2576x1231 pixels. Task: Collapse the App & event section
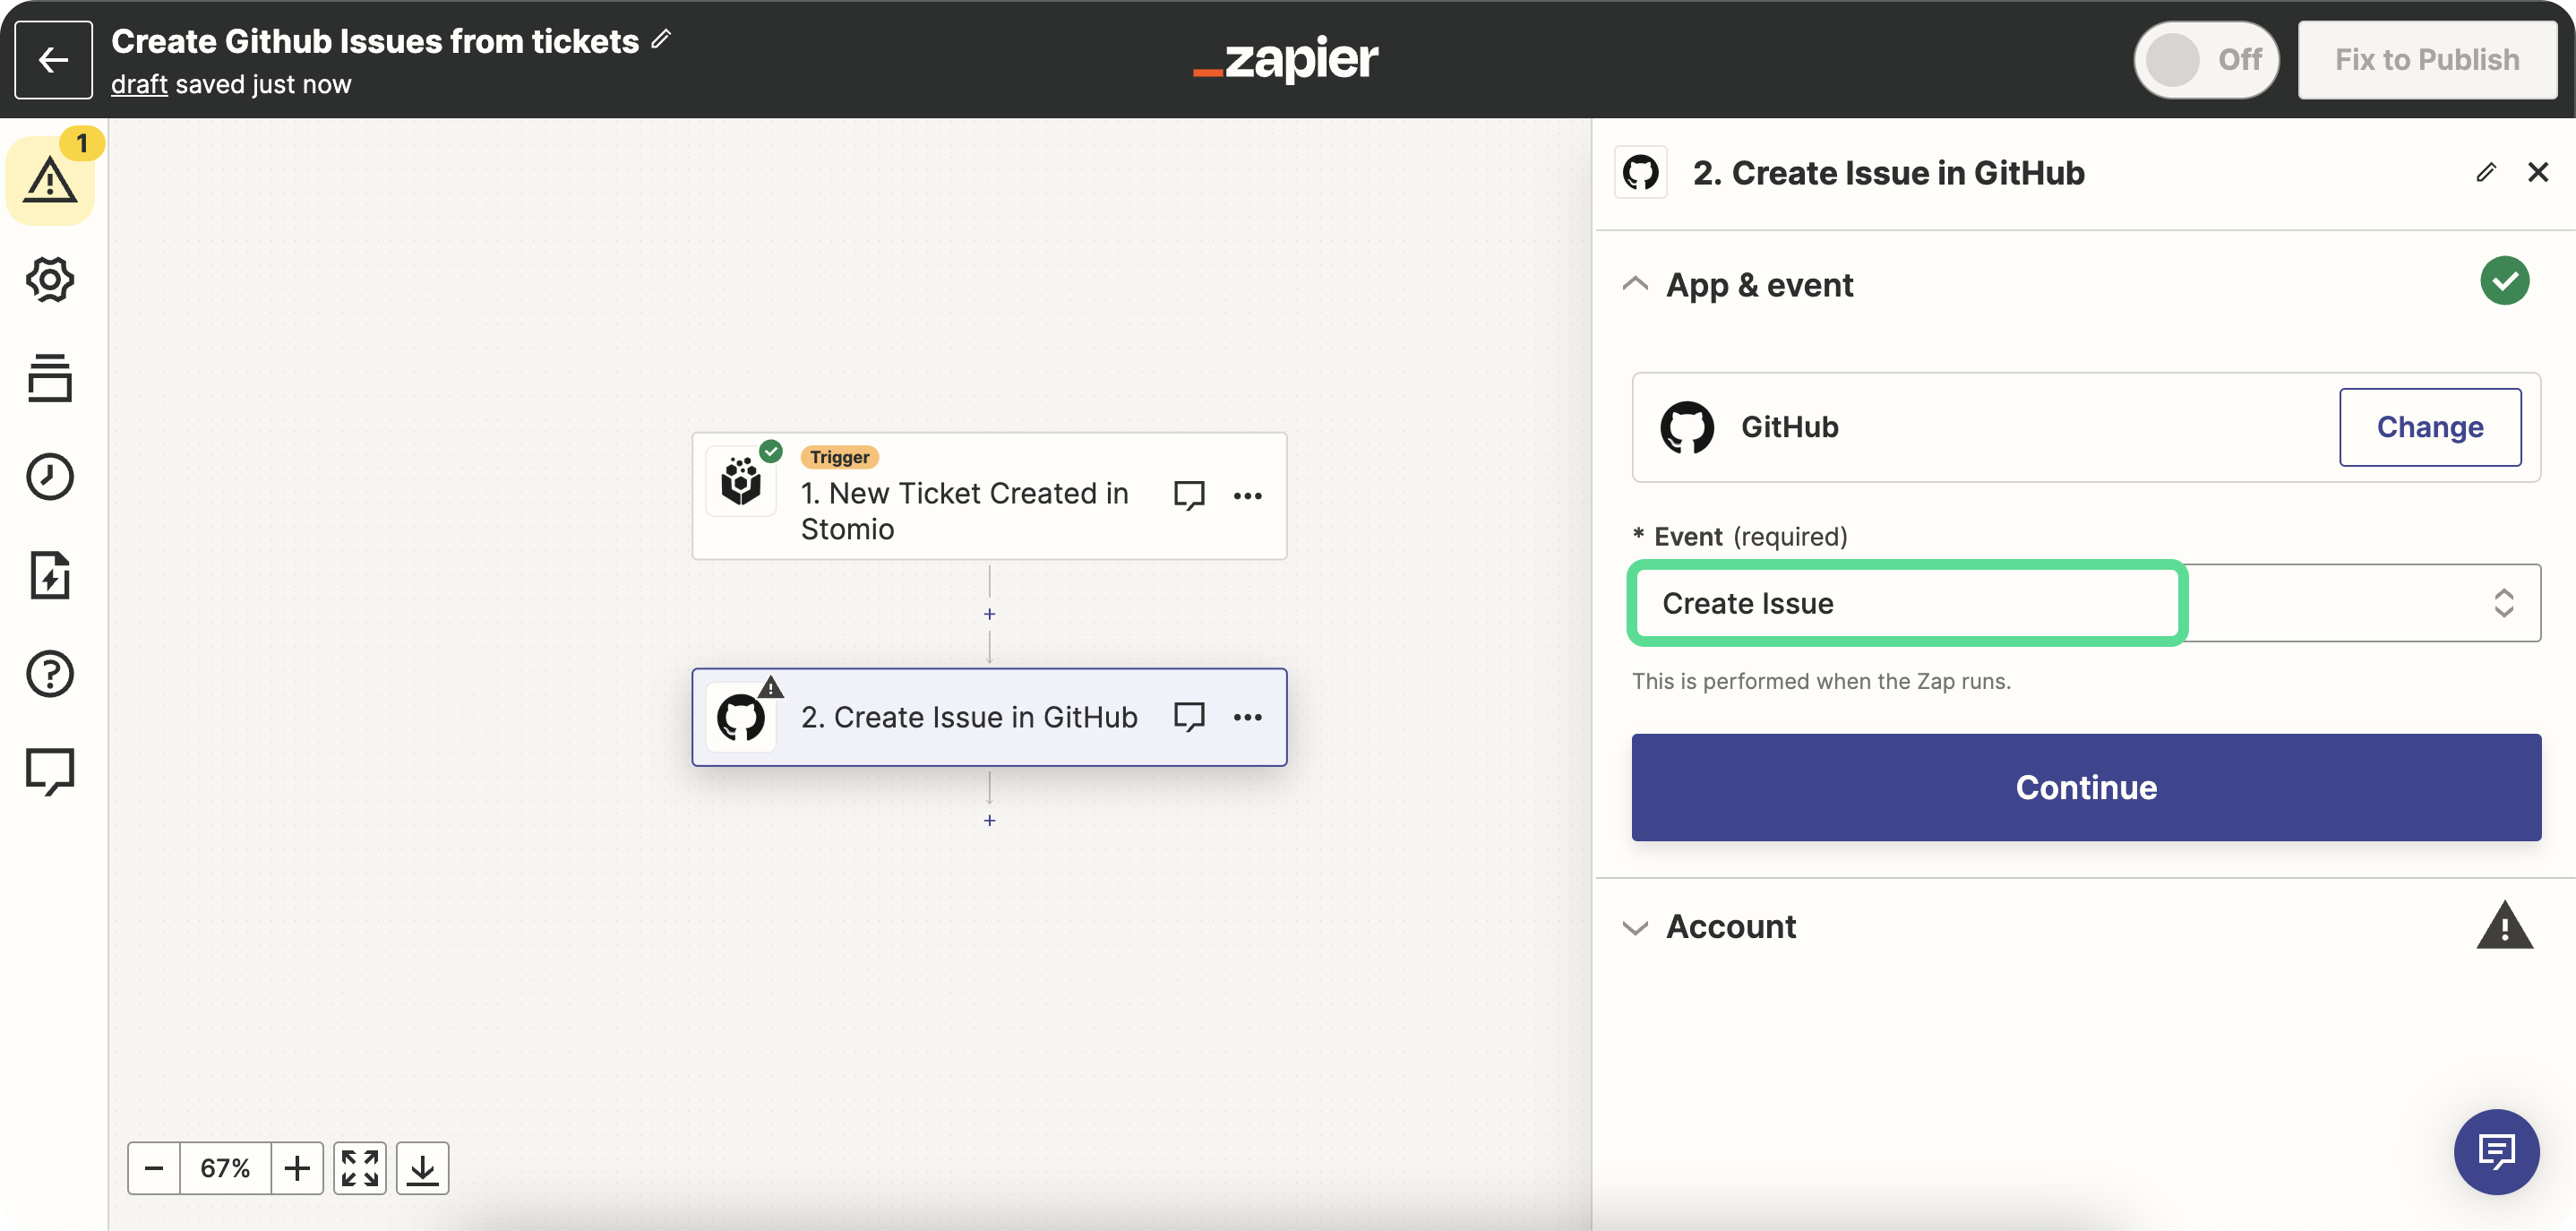1635,285
